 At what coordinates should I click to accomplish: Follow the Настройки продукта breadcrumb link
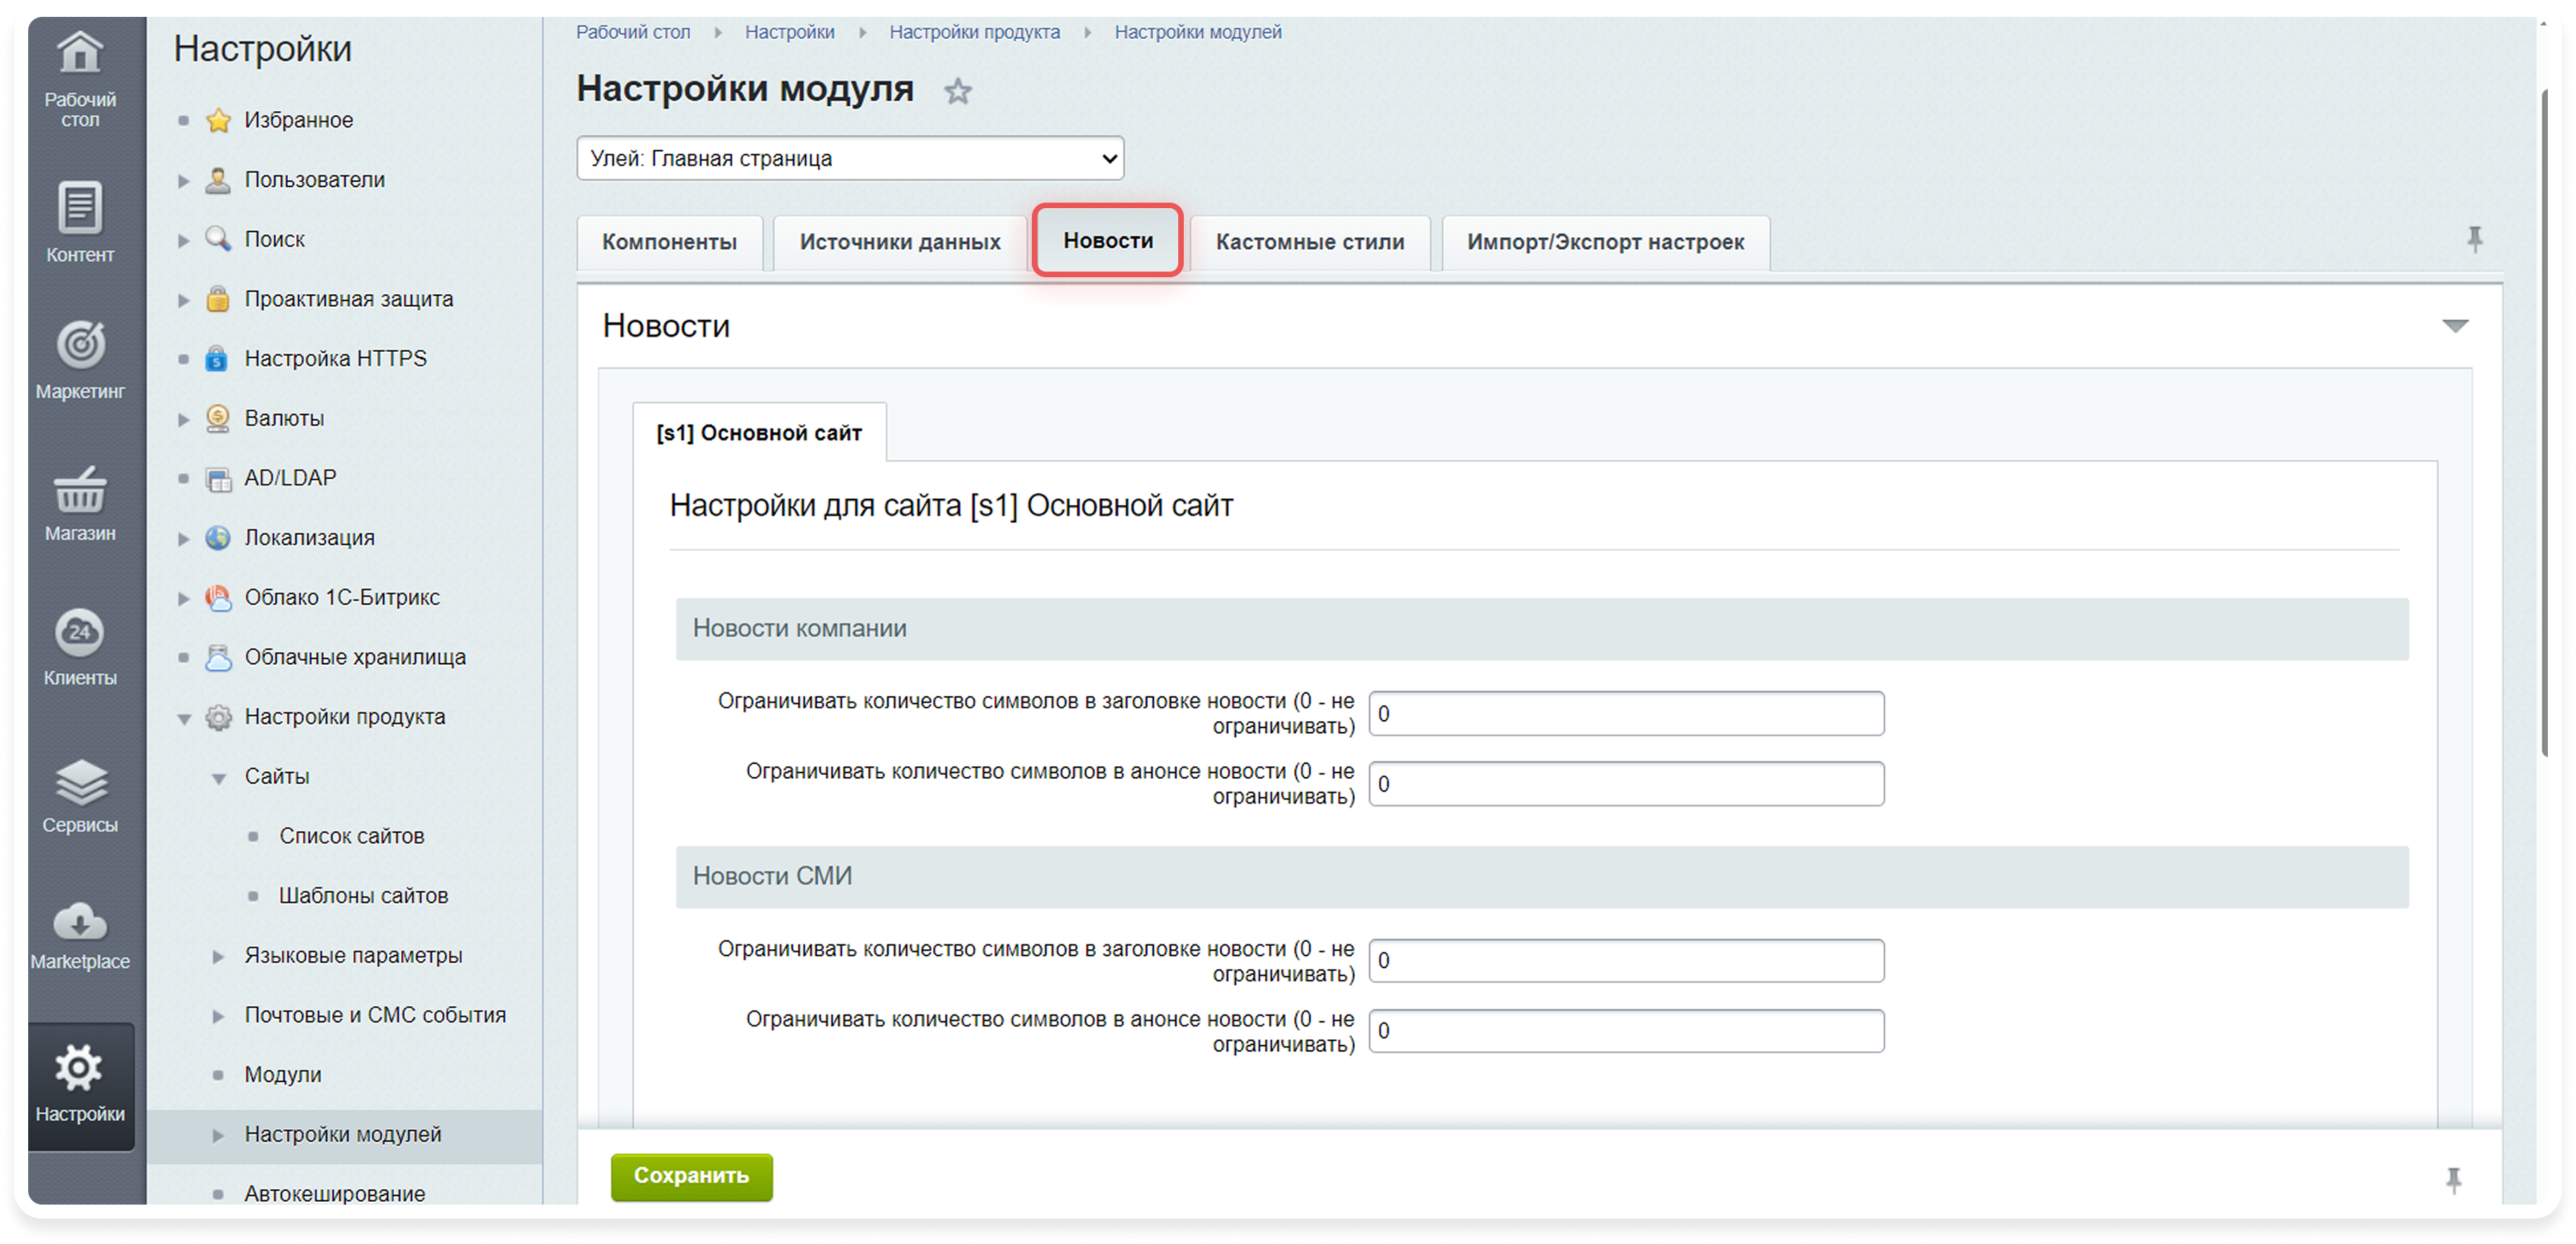pos(974,32)
